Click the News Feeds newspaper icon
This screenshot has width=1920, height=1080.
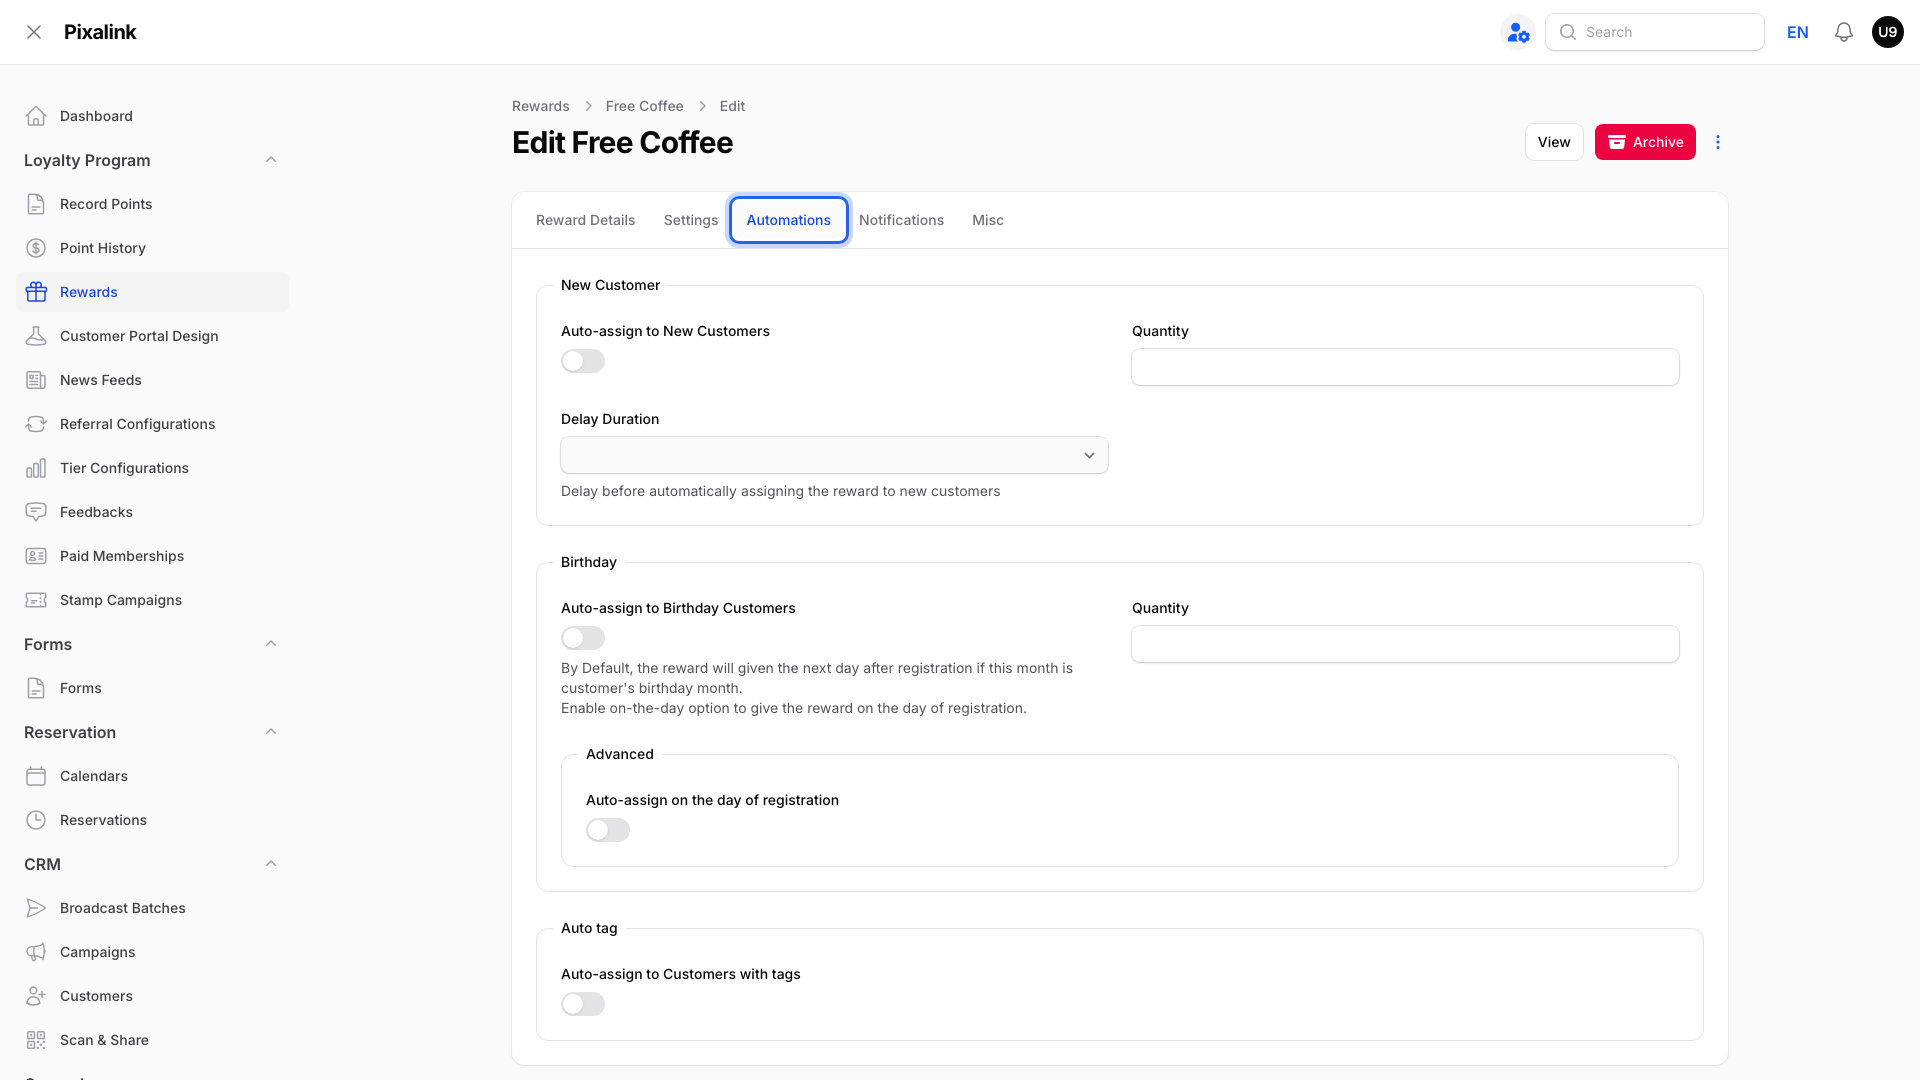click(36, 380)
